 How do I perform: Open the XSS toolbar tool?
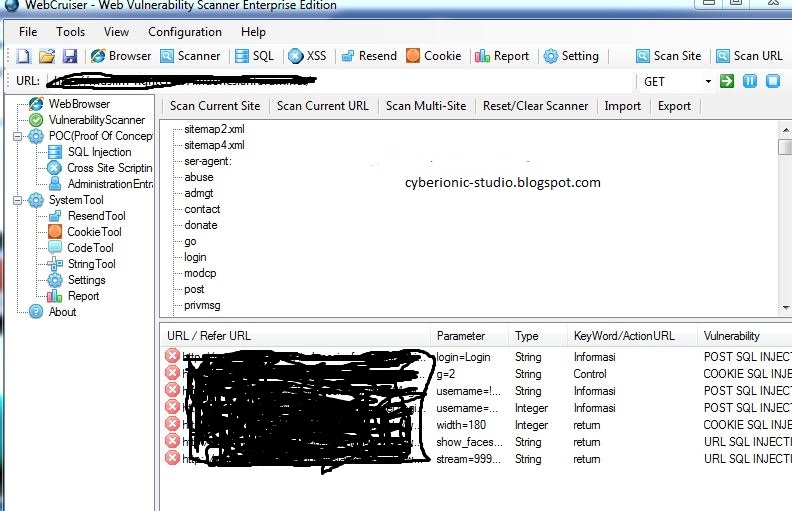(307, 56)
